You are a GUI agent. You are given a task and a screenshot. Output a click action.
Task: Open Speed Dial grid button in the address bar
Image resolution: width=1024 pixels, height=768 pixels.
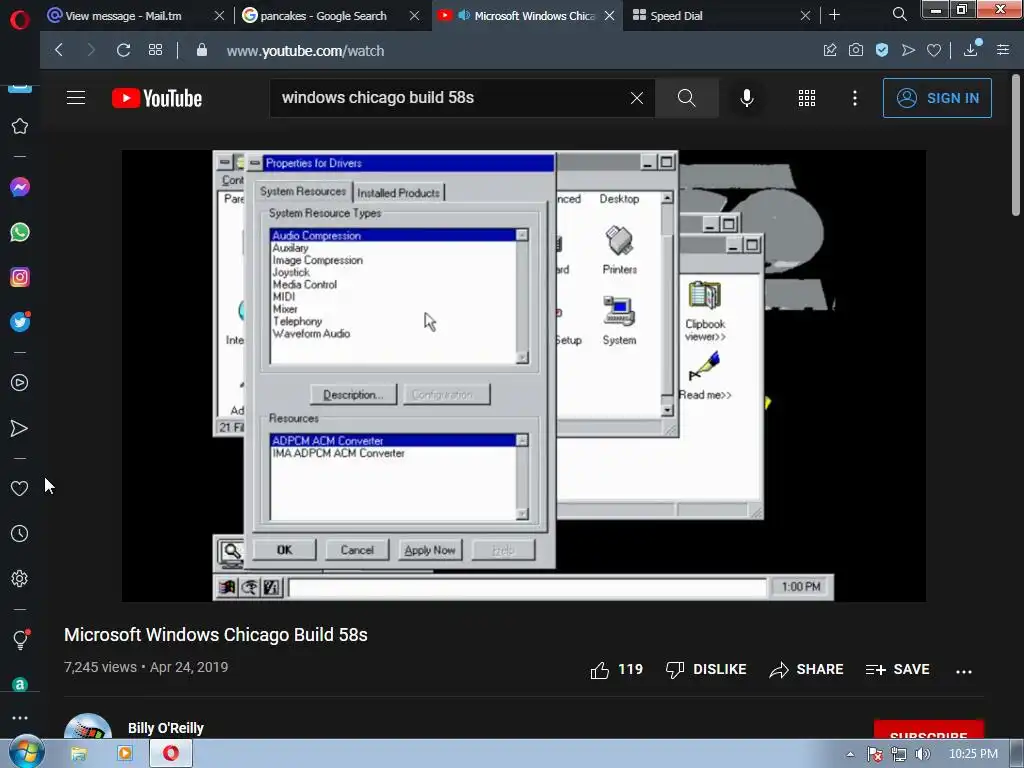tap(155, 50)
